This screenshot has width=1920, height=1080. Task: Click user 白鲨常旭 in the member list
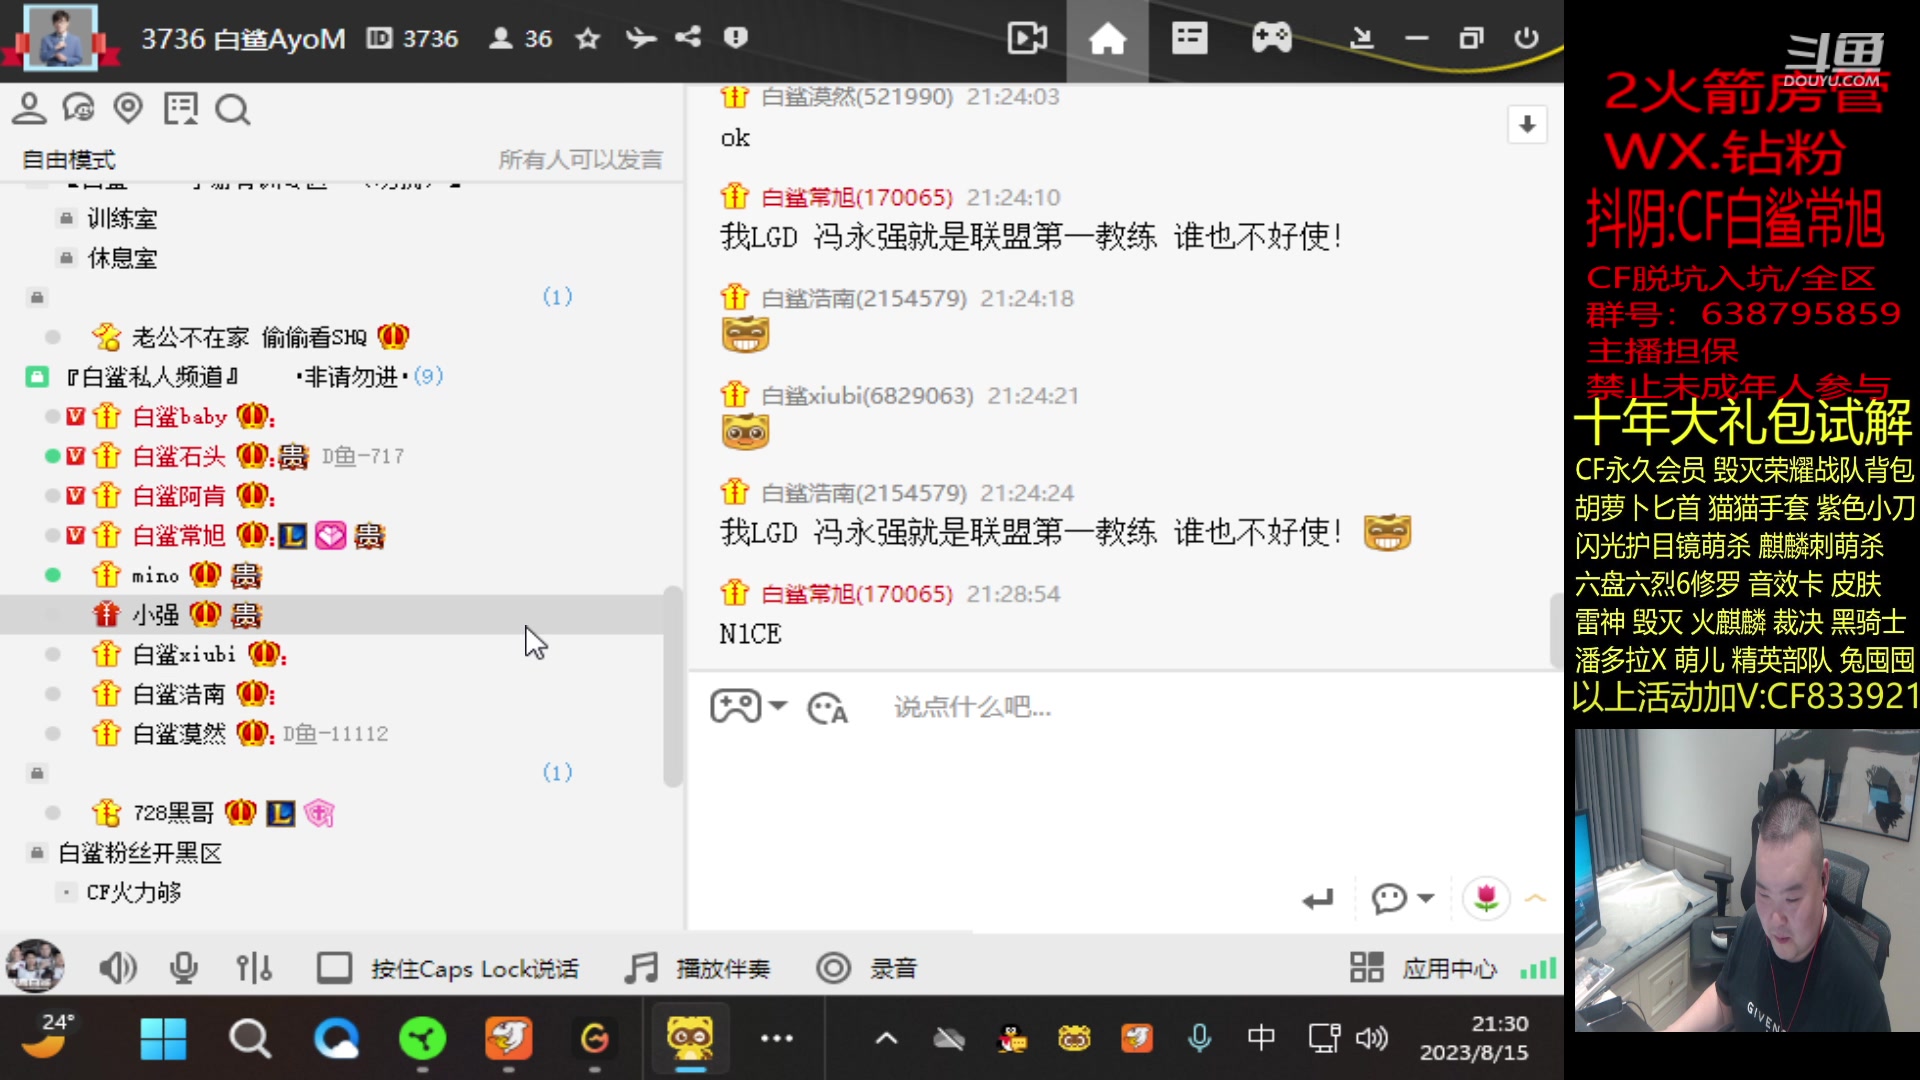click(180, 535)
